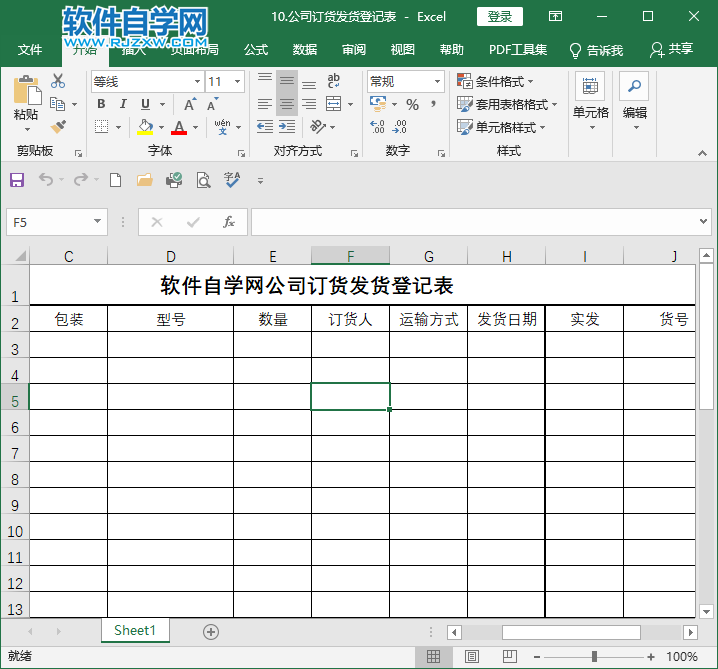Toggle middle vertical alignment
This screenshot has width=718, height=669.
pos(287,81)
